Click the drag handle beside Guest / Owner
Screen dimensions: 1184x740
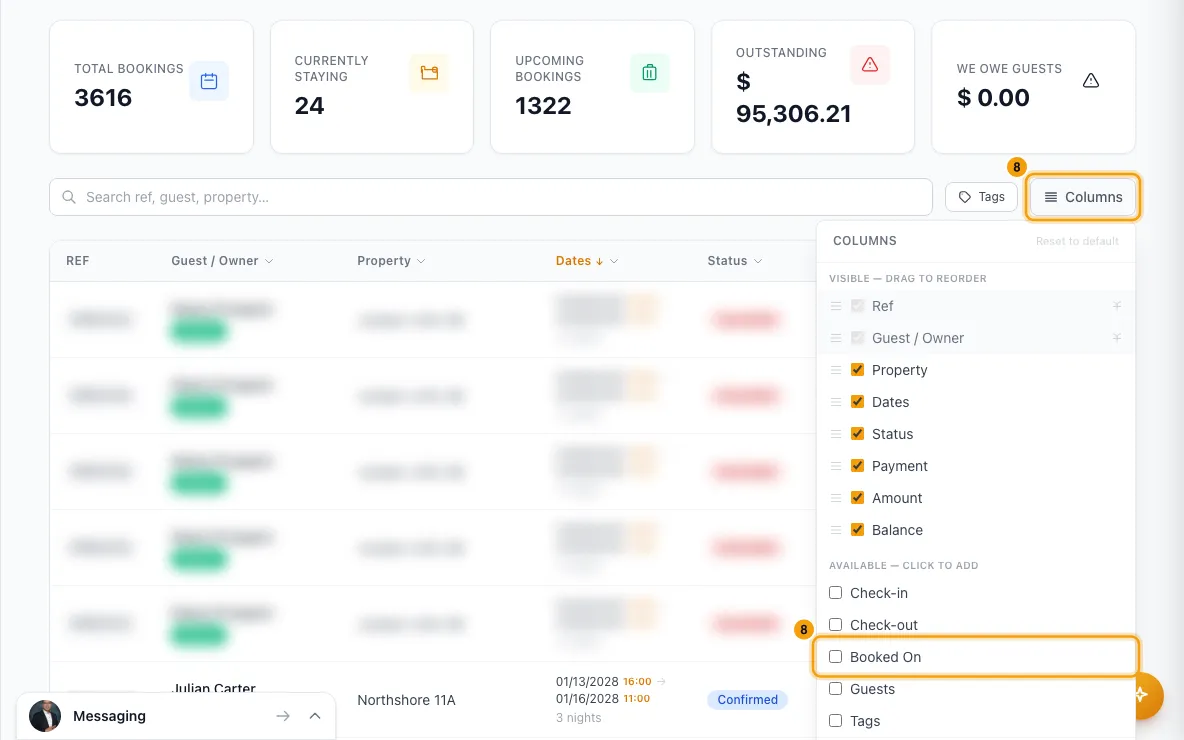[x=836, y=338]
